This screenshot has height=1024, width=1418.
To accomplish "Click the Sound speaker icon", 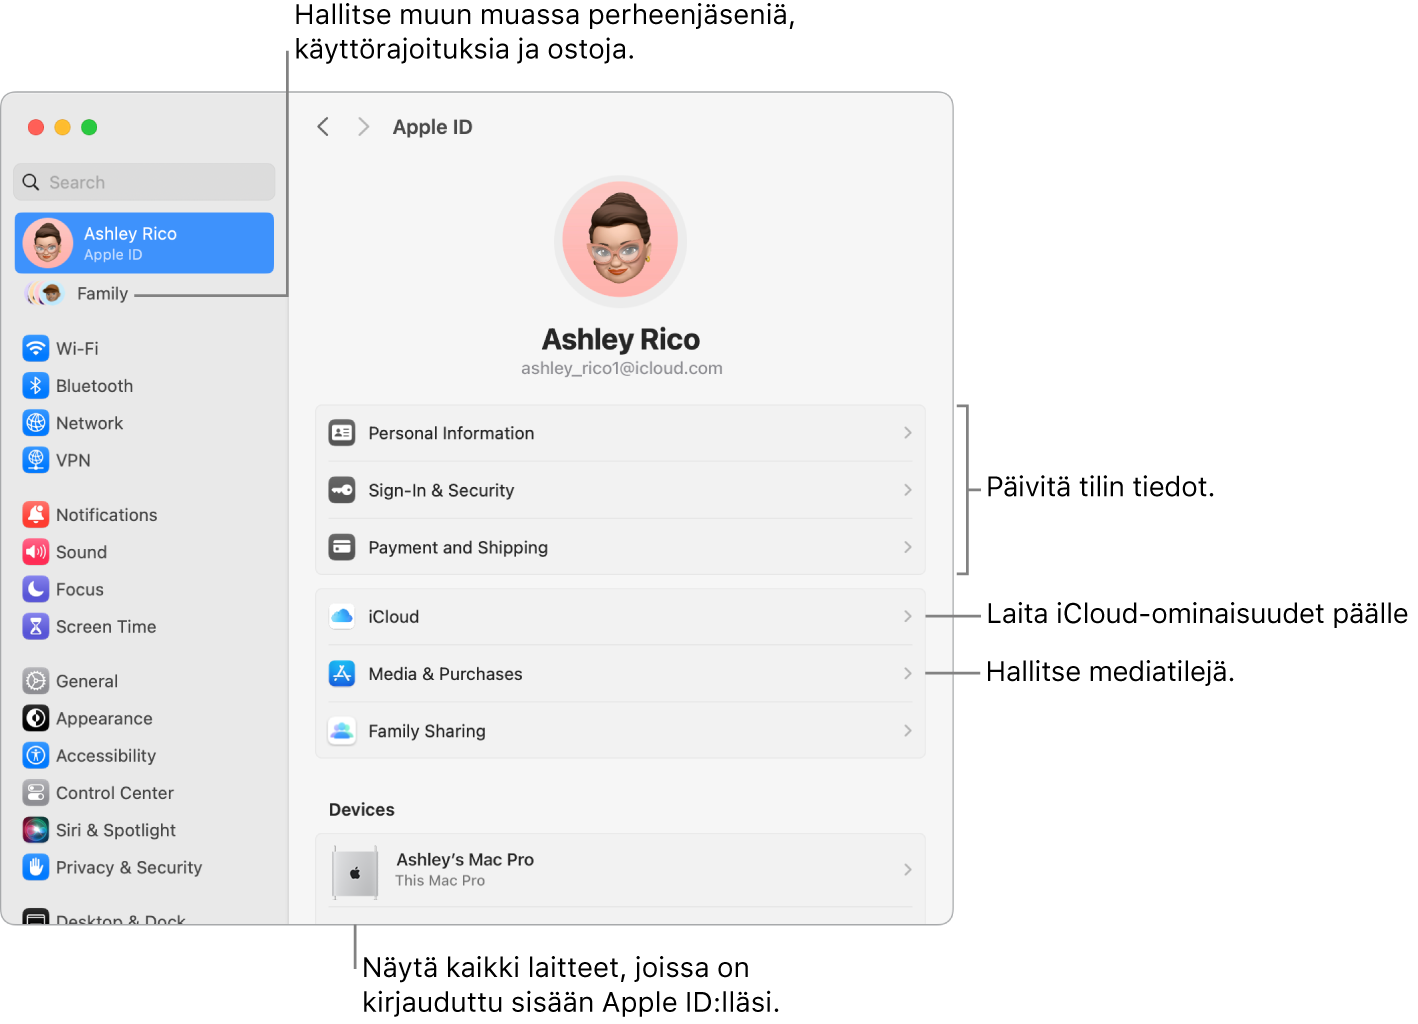I will [x=36, y=551].
